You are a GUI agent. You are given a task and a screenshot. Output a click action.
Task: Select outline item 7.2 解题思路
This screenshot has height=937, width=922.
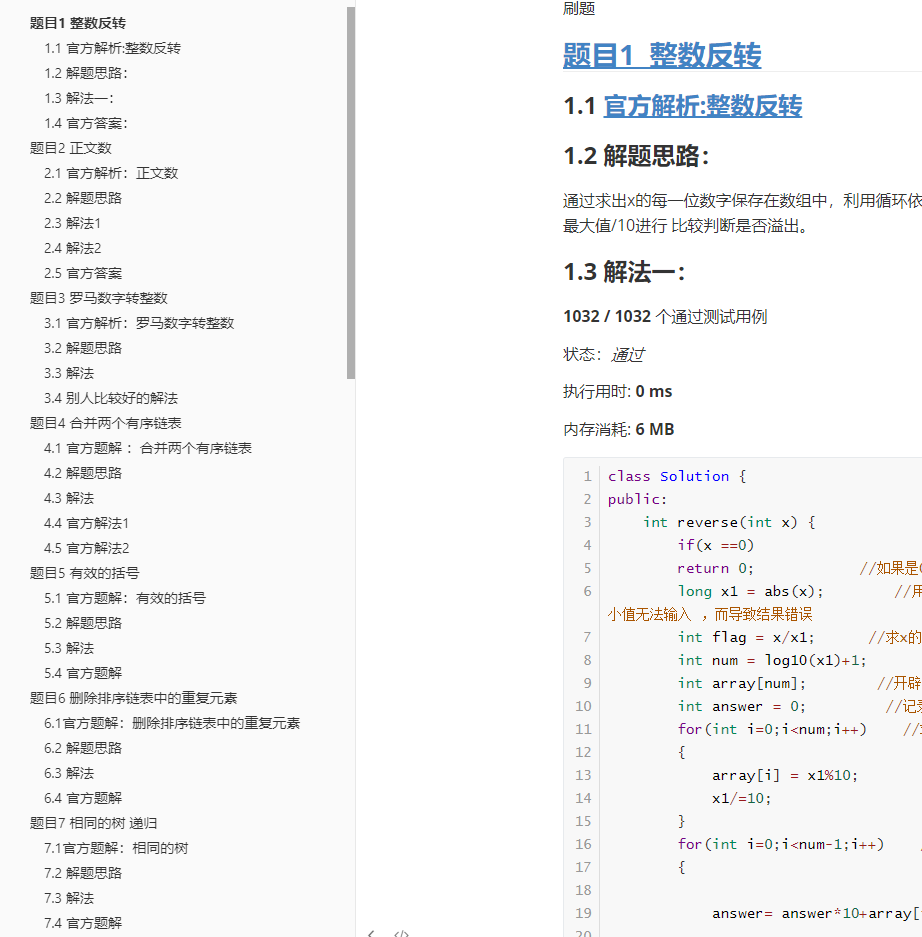(83, 874)
